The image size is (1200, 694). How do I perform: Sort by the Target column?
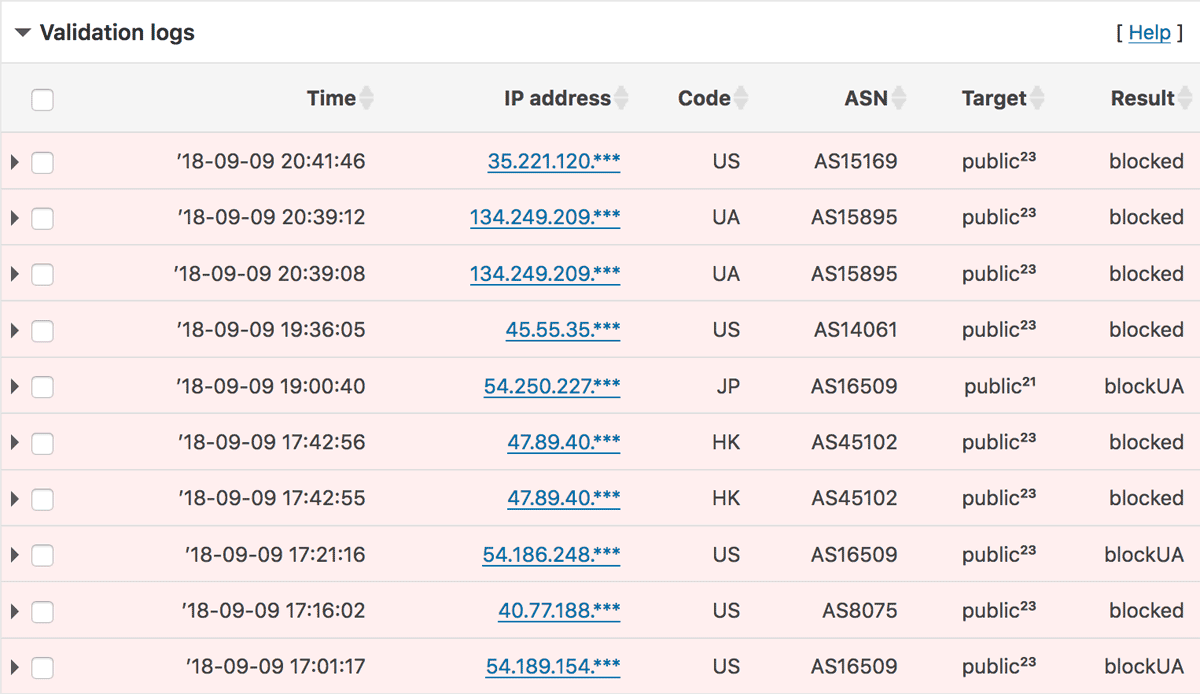(1038, 98)
